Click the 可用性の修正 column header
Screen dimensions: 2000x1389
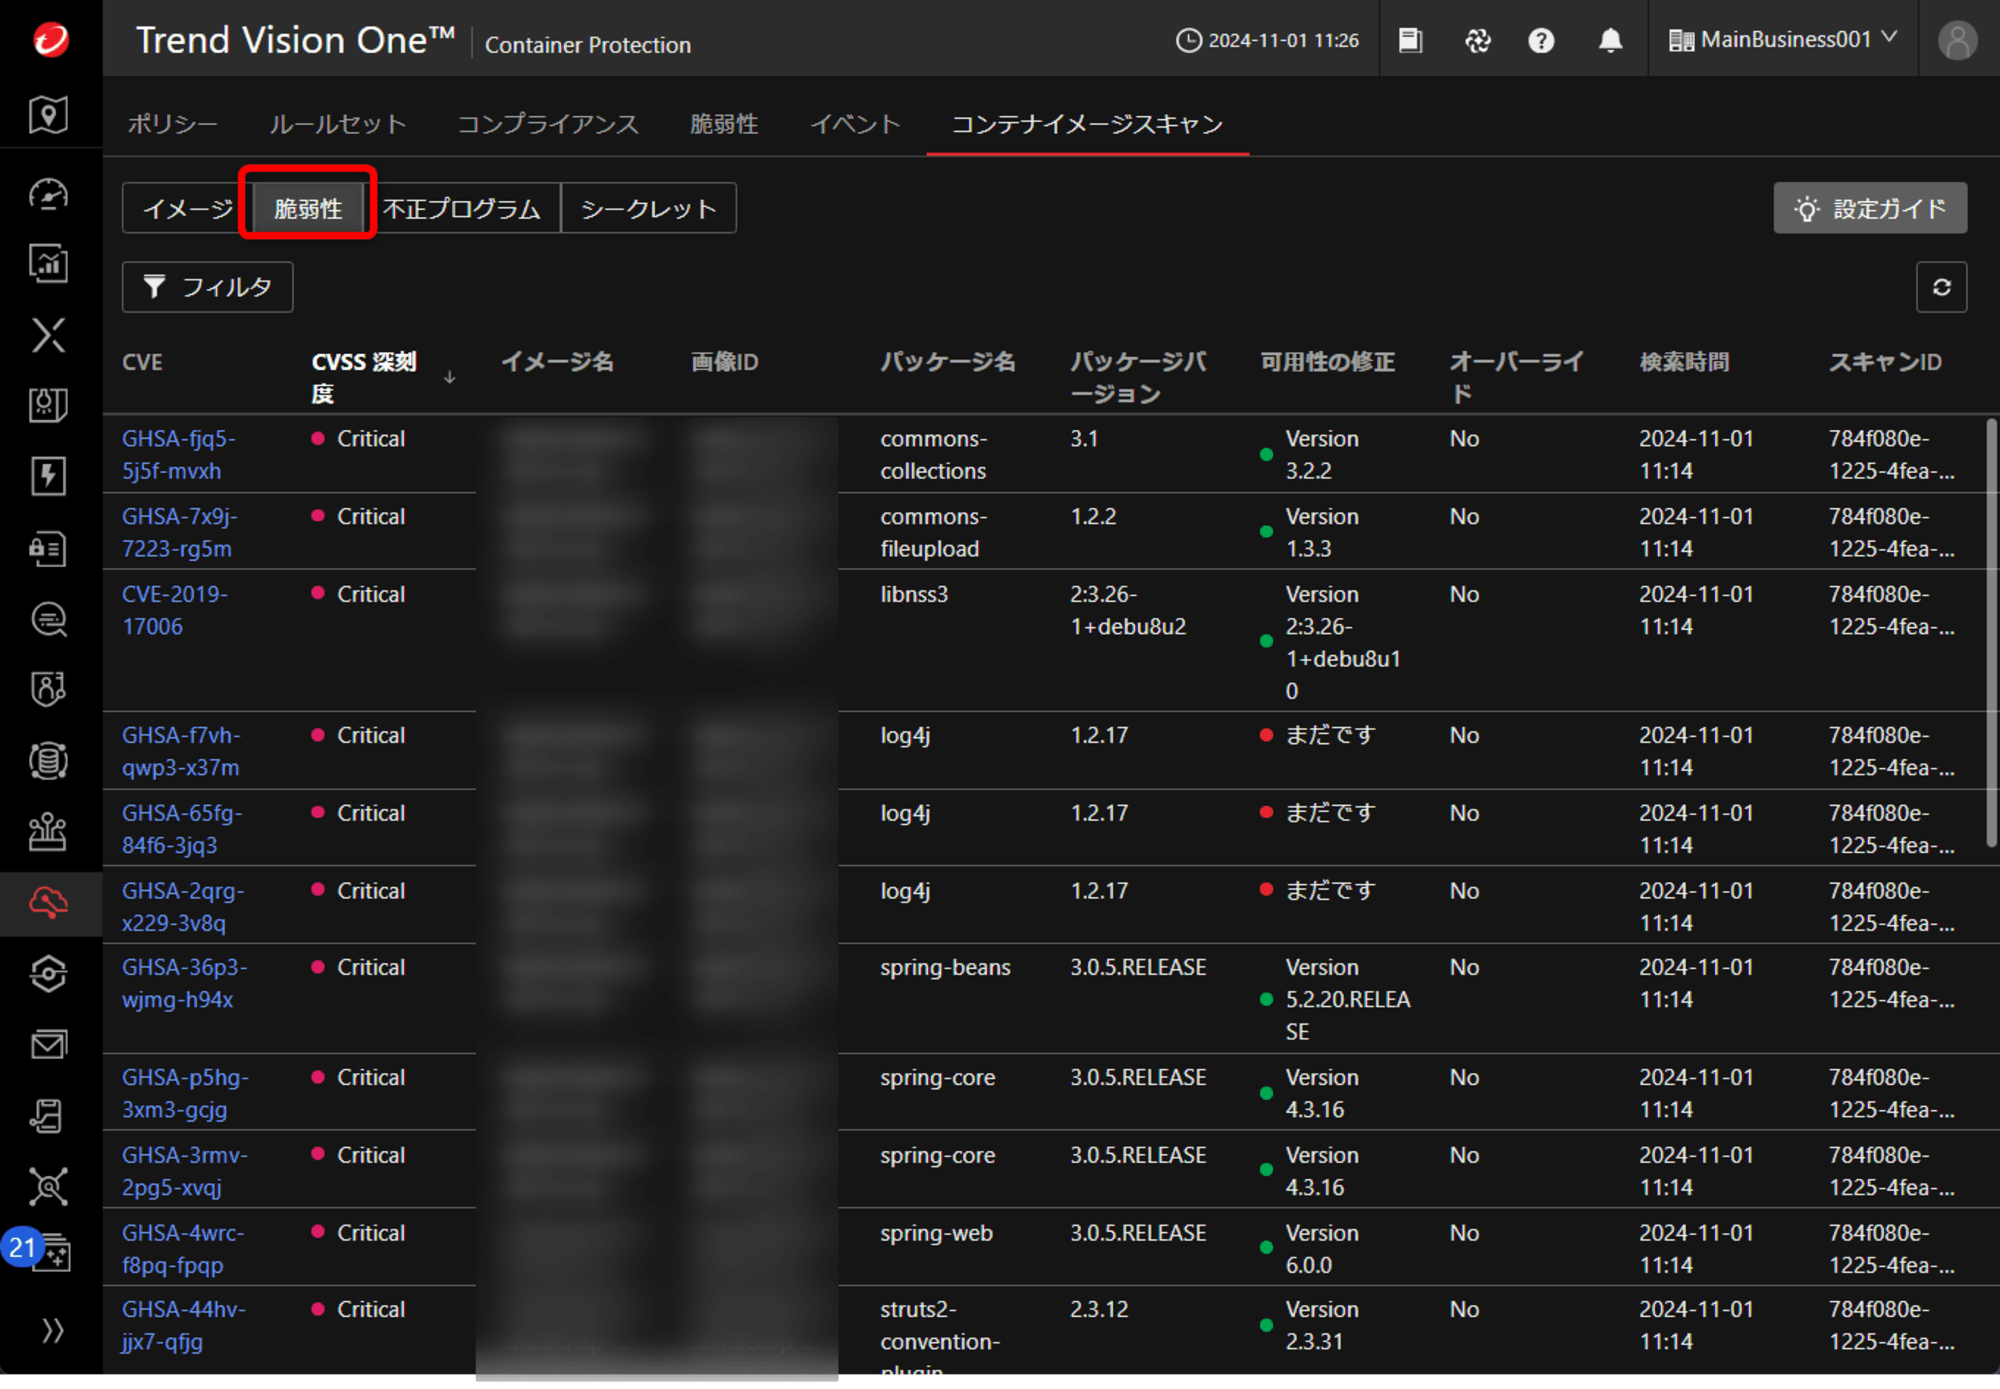pyautogui.click(x=1328, y=362)
